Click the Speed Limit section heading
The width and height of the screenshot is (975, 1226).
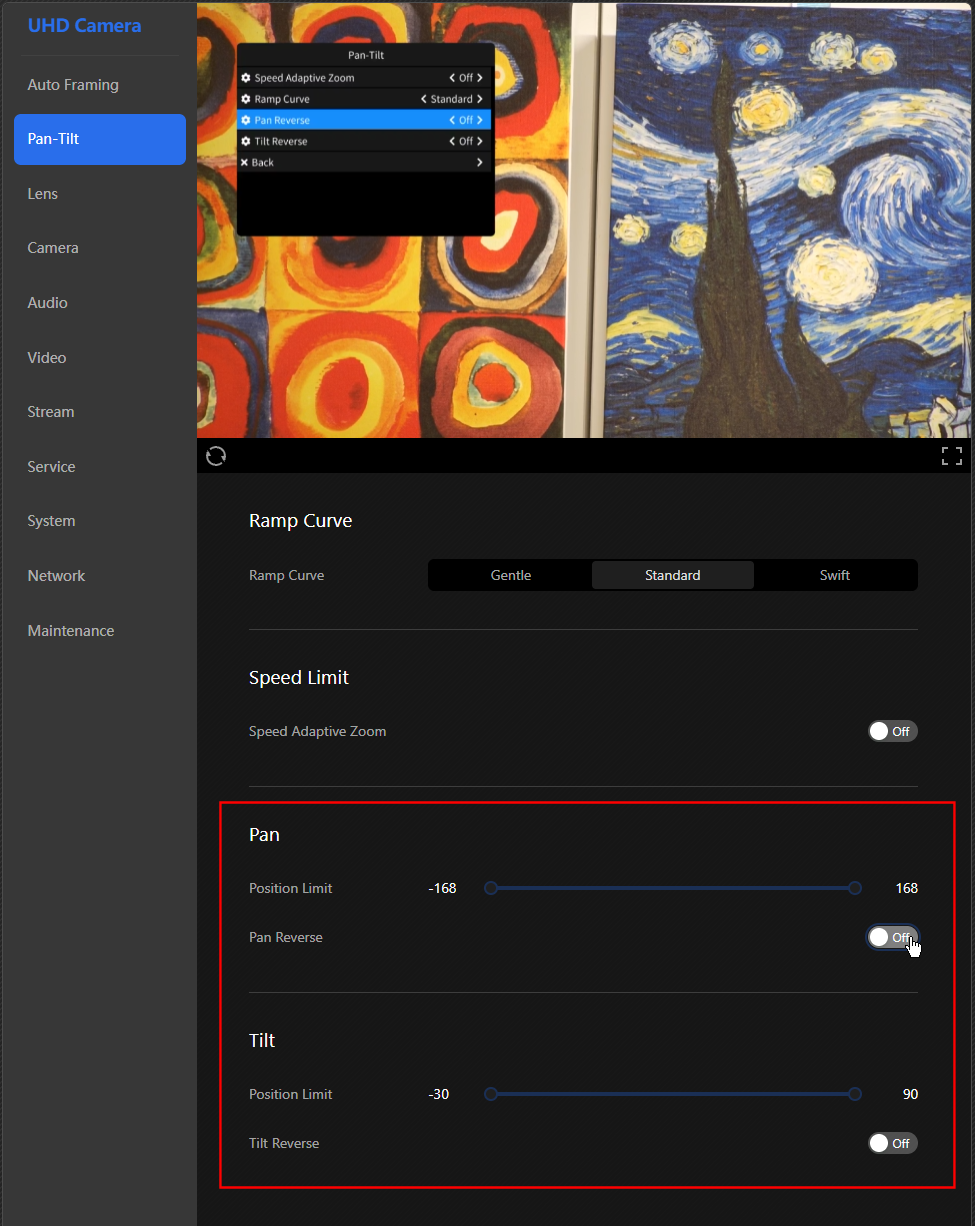299,677
